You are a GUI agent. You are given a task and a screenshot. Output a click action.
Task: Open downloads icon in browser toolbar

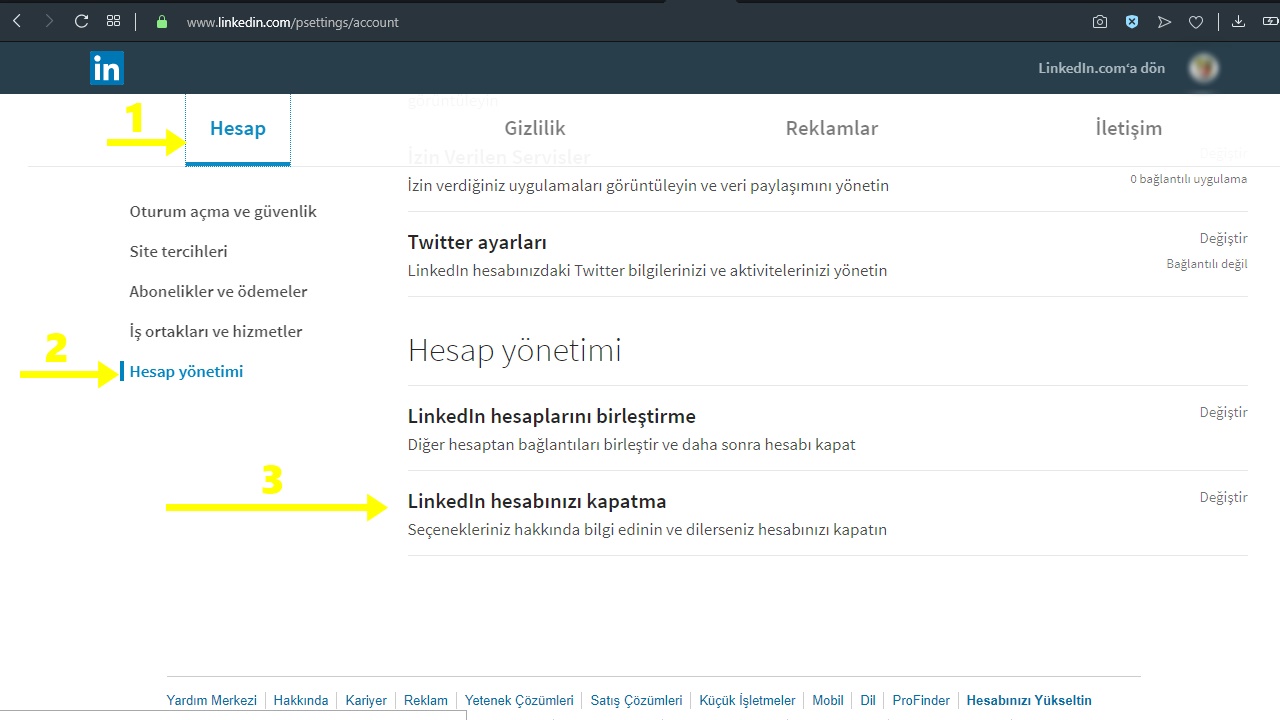pos(1238,21)
